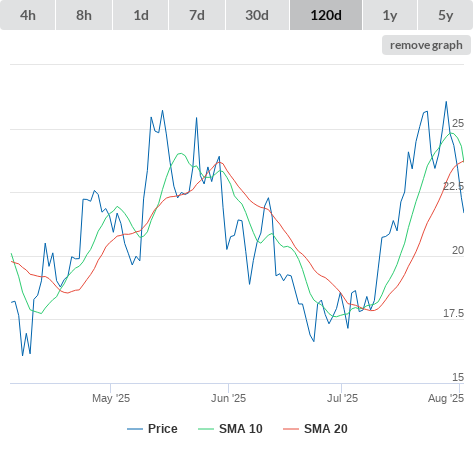Click the remove graph button

(426, 45)
